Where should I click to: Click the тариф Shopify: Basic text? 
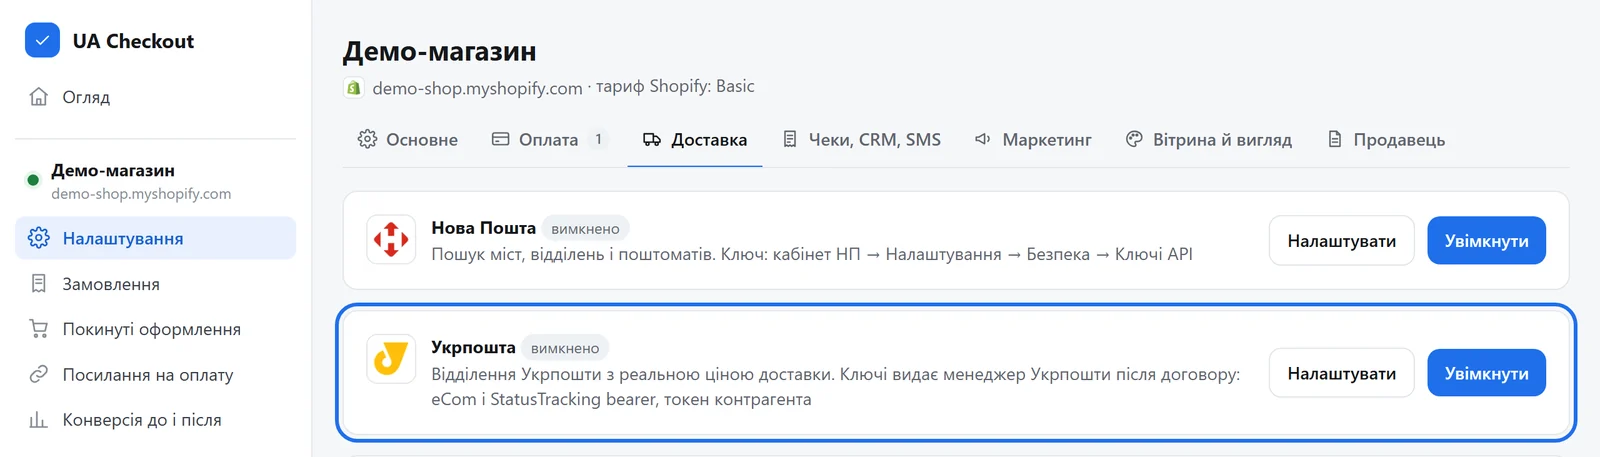[x=675, y=86]
